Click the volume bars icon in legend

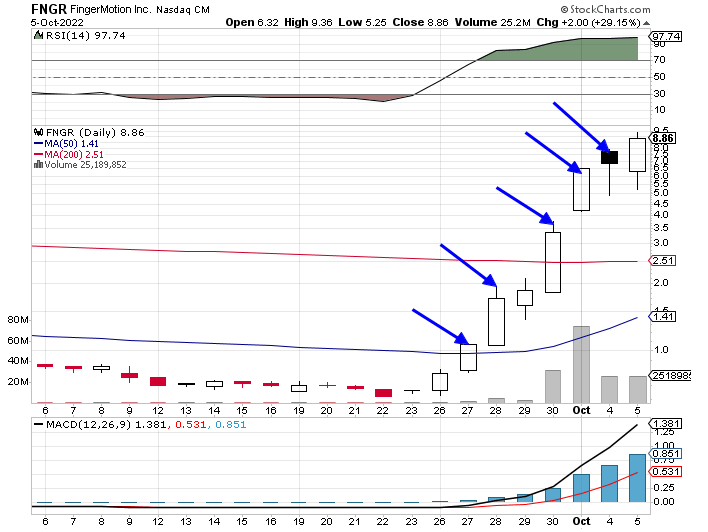coord(38,164)
